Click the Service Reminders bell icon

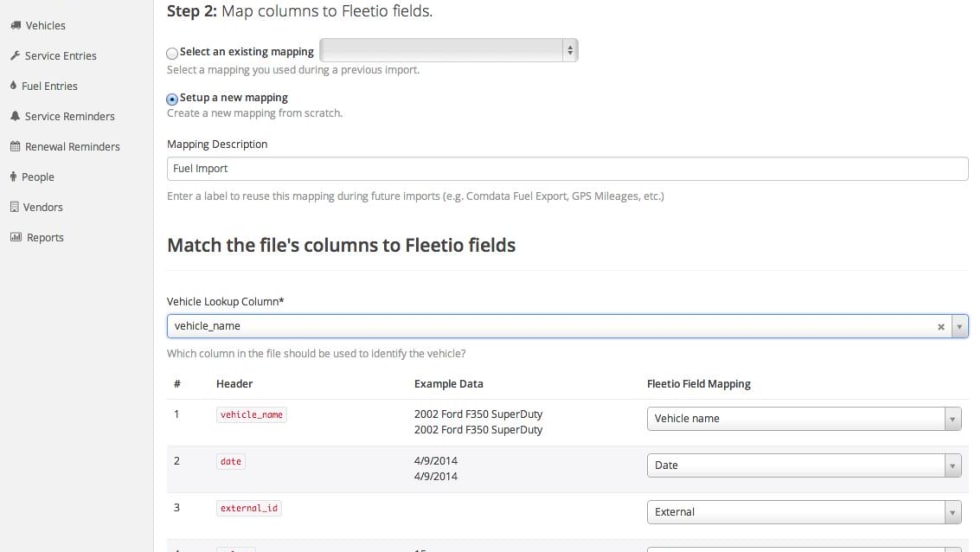15,117
